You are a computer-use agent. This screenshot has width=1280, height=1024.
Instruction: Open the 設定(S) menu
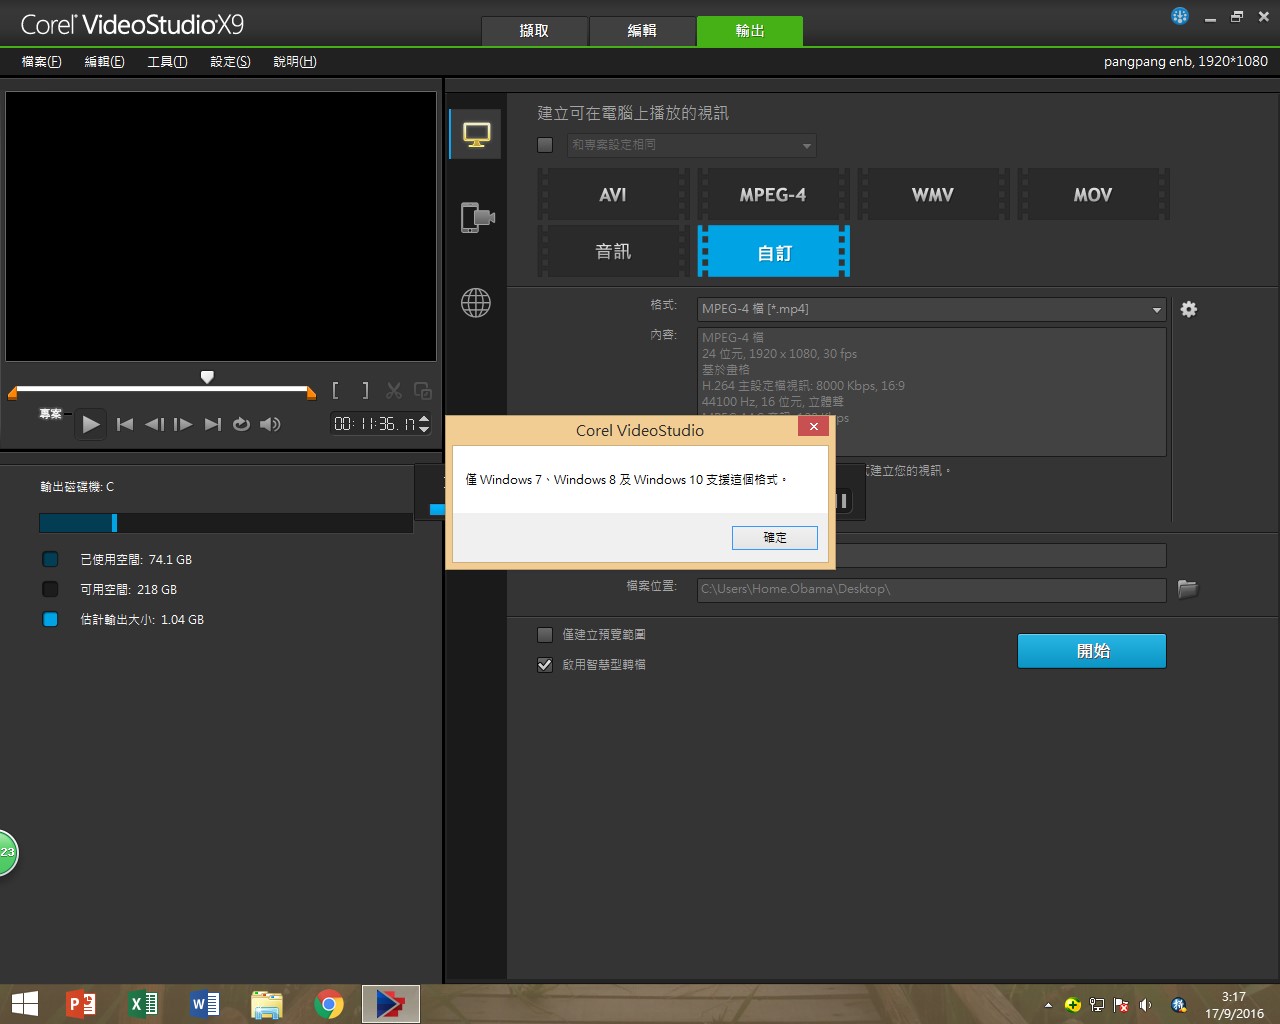[x=230, y=62]
